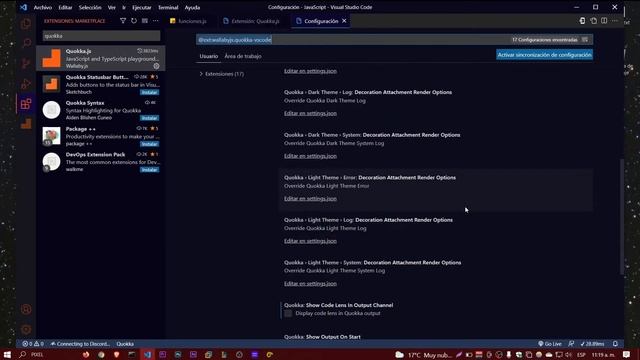Open the Search view in activity bar

pyautogui.click(x=26, y=43)
